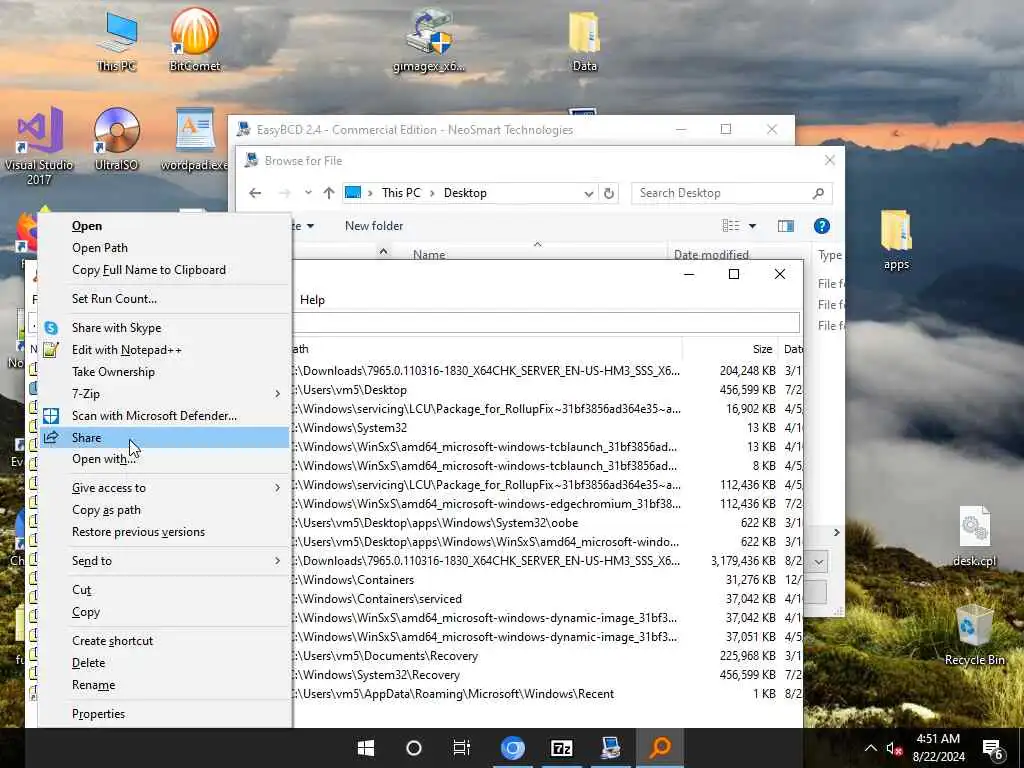Go up one folder level in Browse dialog
The height and width of the screenshot is (768, 1024).
328,193
